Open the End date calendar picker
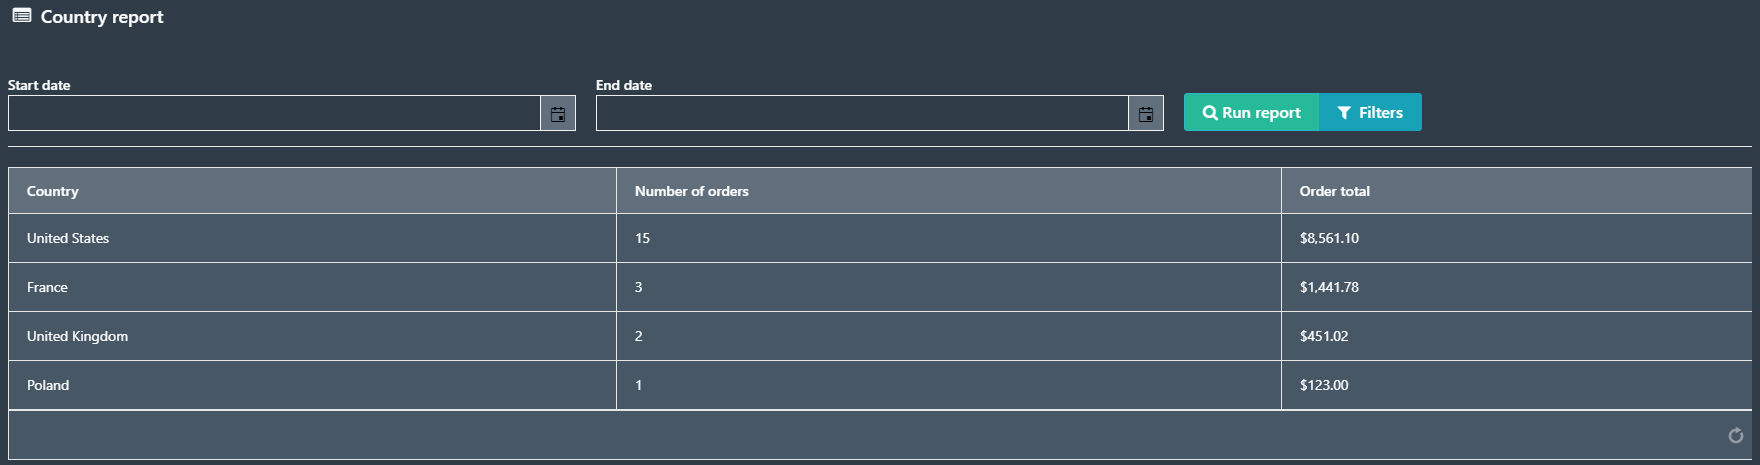 [1146, 113]
